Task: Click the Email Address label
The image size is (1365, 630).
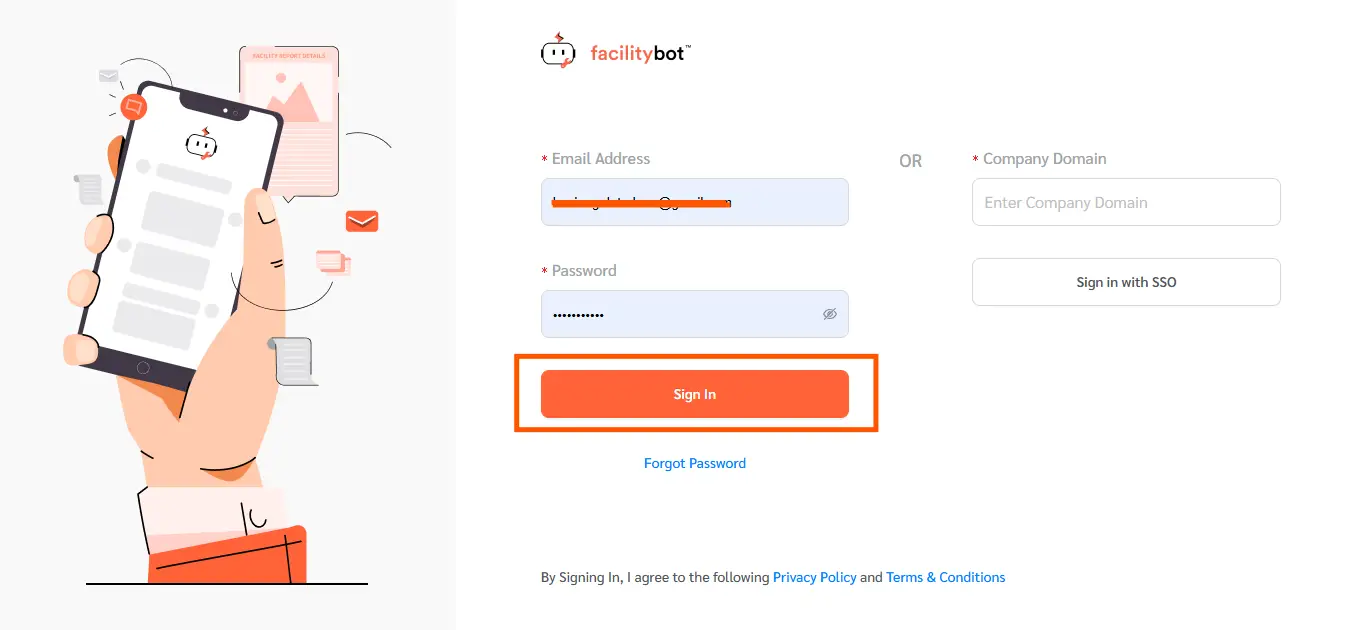Action: pos(601,159)
